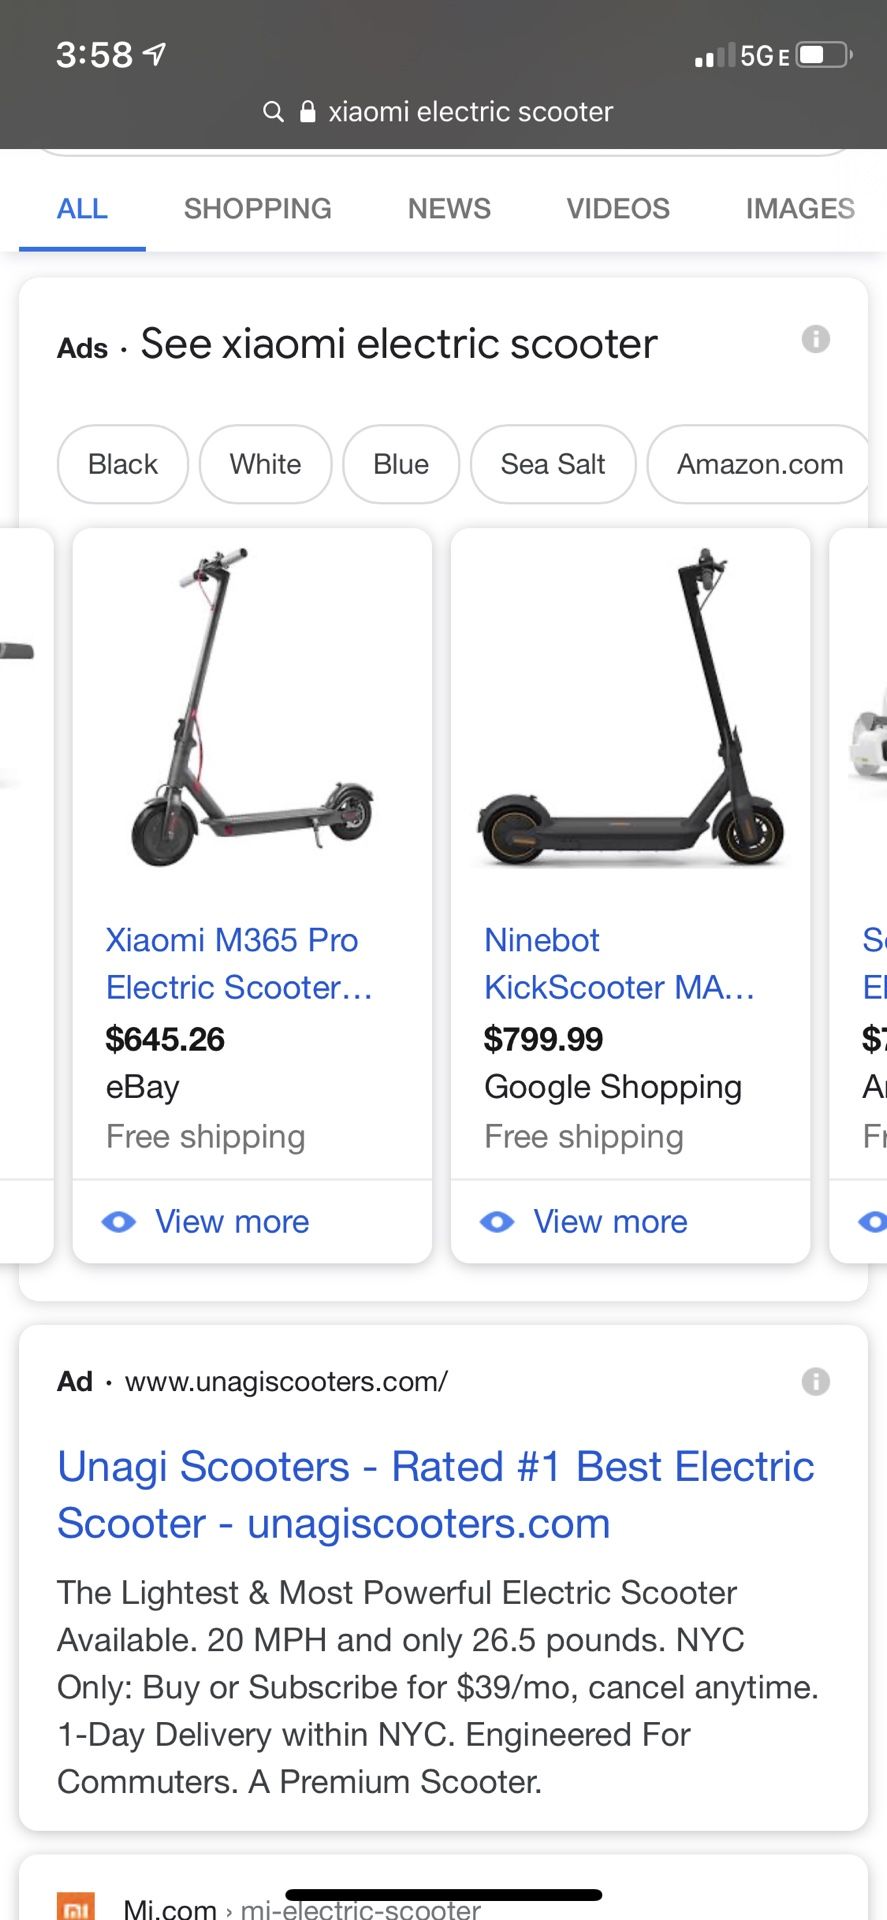
Task: Tap the padlock icon beside the URL
Action: 308,111
